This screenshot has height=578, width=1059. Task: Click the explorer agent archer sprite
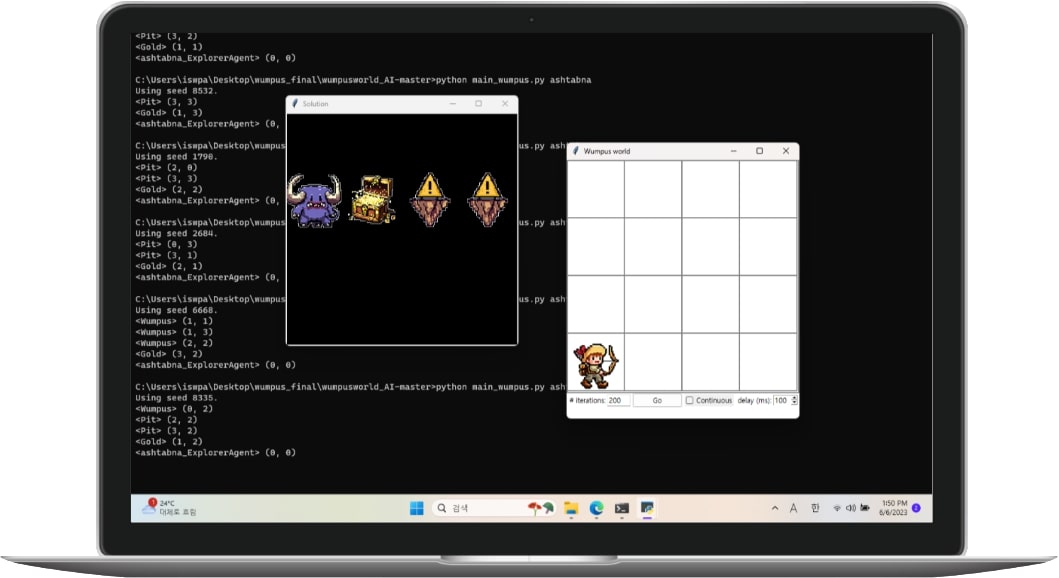point(596,364)
